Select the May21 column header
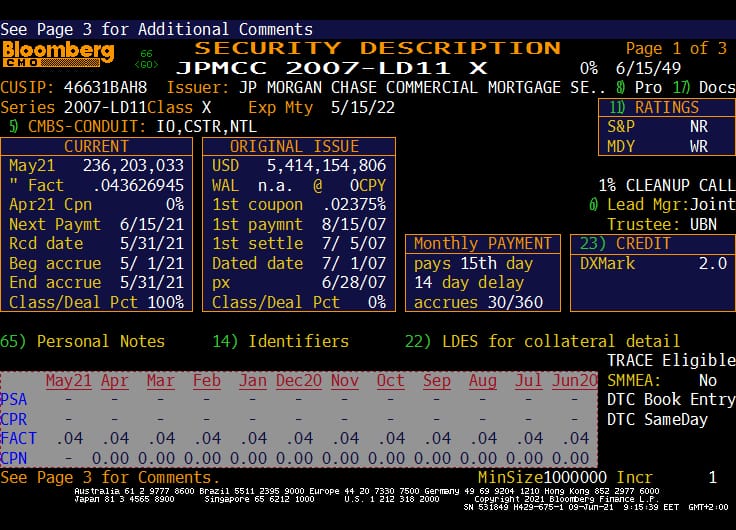This screenshot has height=530, width=736. click(69, 381)
